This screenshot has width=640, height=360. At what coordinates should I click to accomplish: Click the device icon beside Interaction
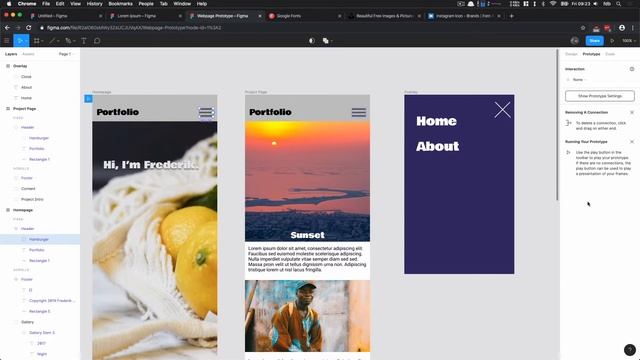click(x=632, y=69)
